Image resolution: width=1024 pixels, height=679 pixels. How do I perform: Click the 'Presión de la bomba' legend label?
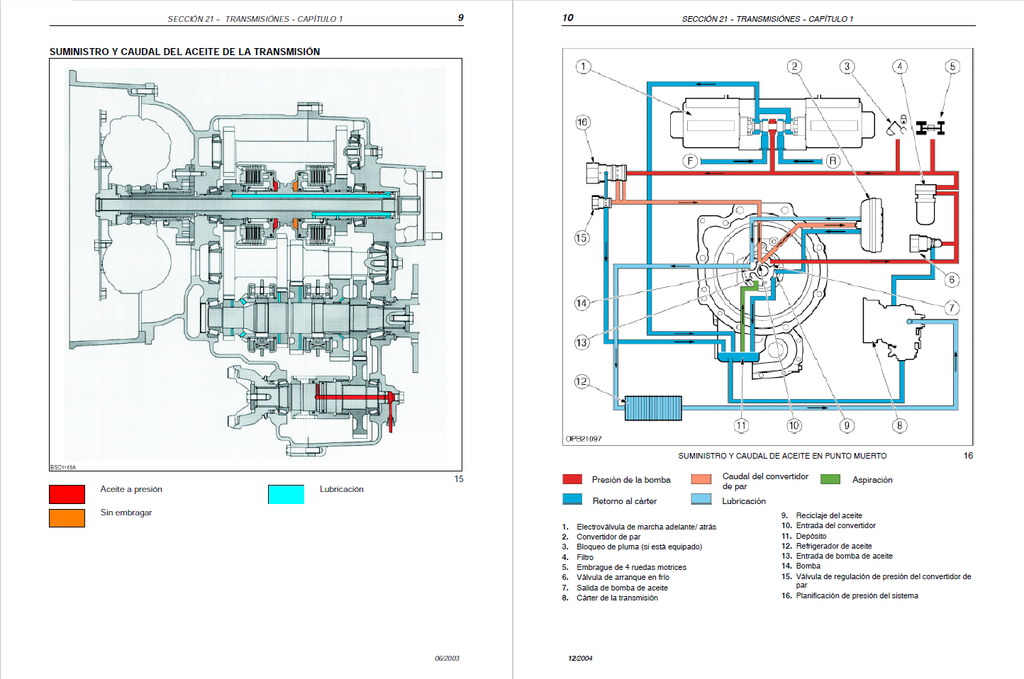(631, 480)
